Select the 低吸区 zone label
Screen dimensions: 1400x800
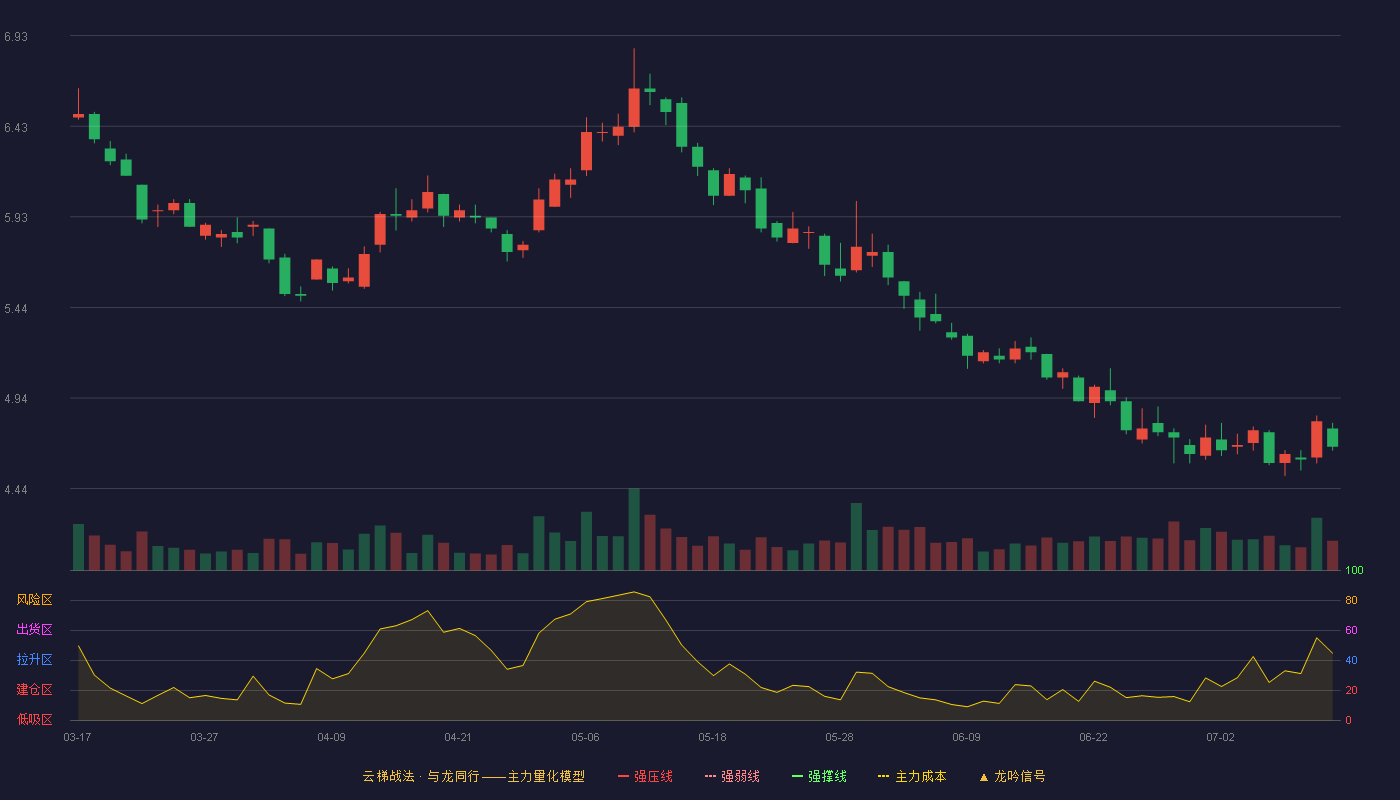[x=34, y=720]
